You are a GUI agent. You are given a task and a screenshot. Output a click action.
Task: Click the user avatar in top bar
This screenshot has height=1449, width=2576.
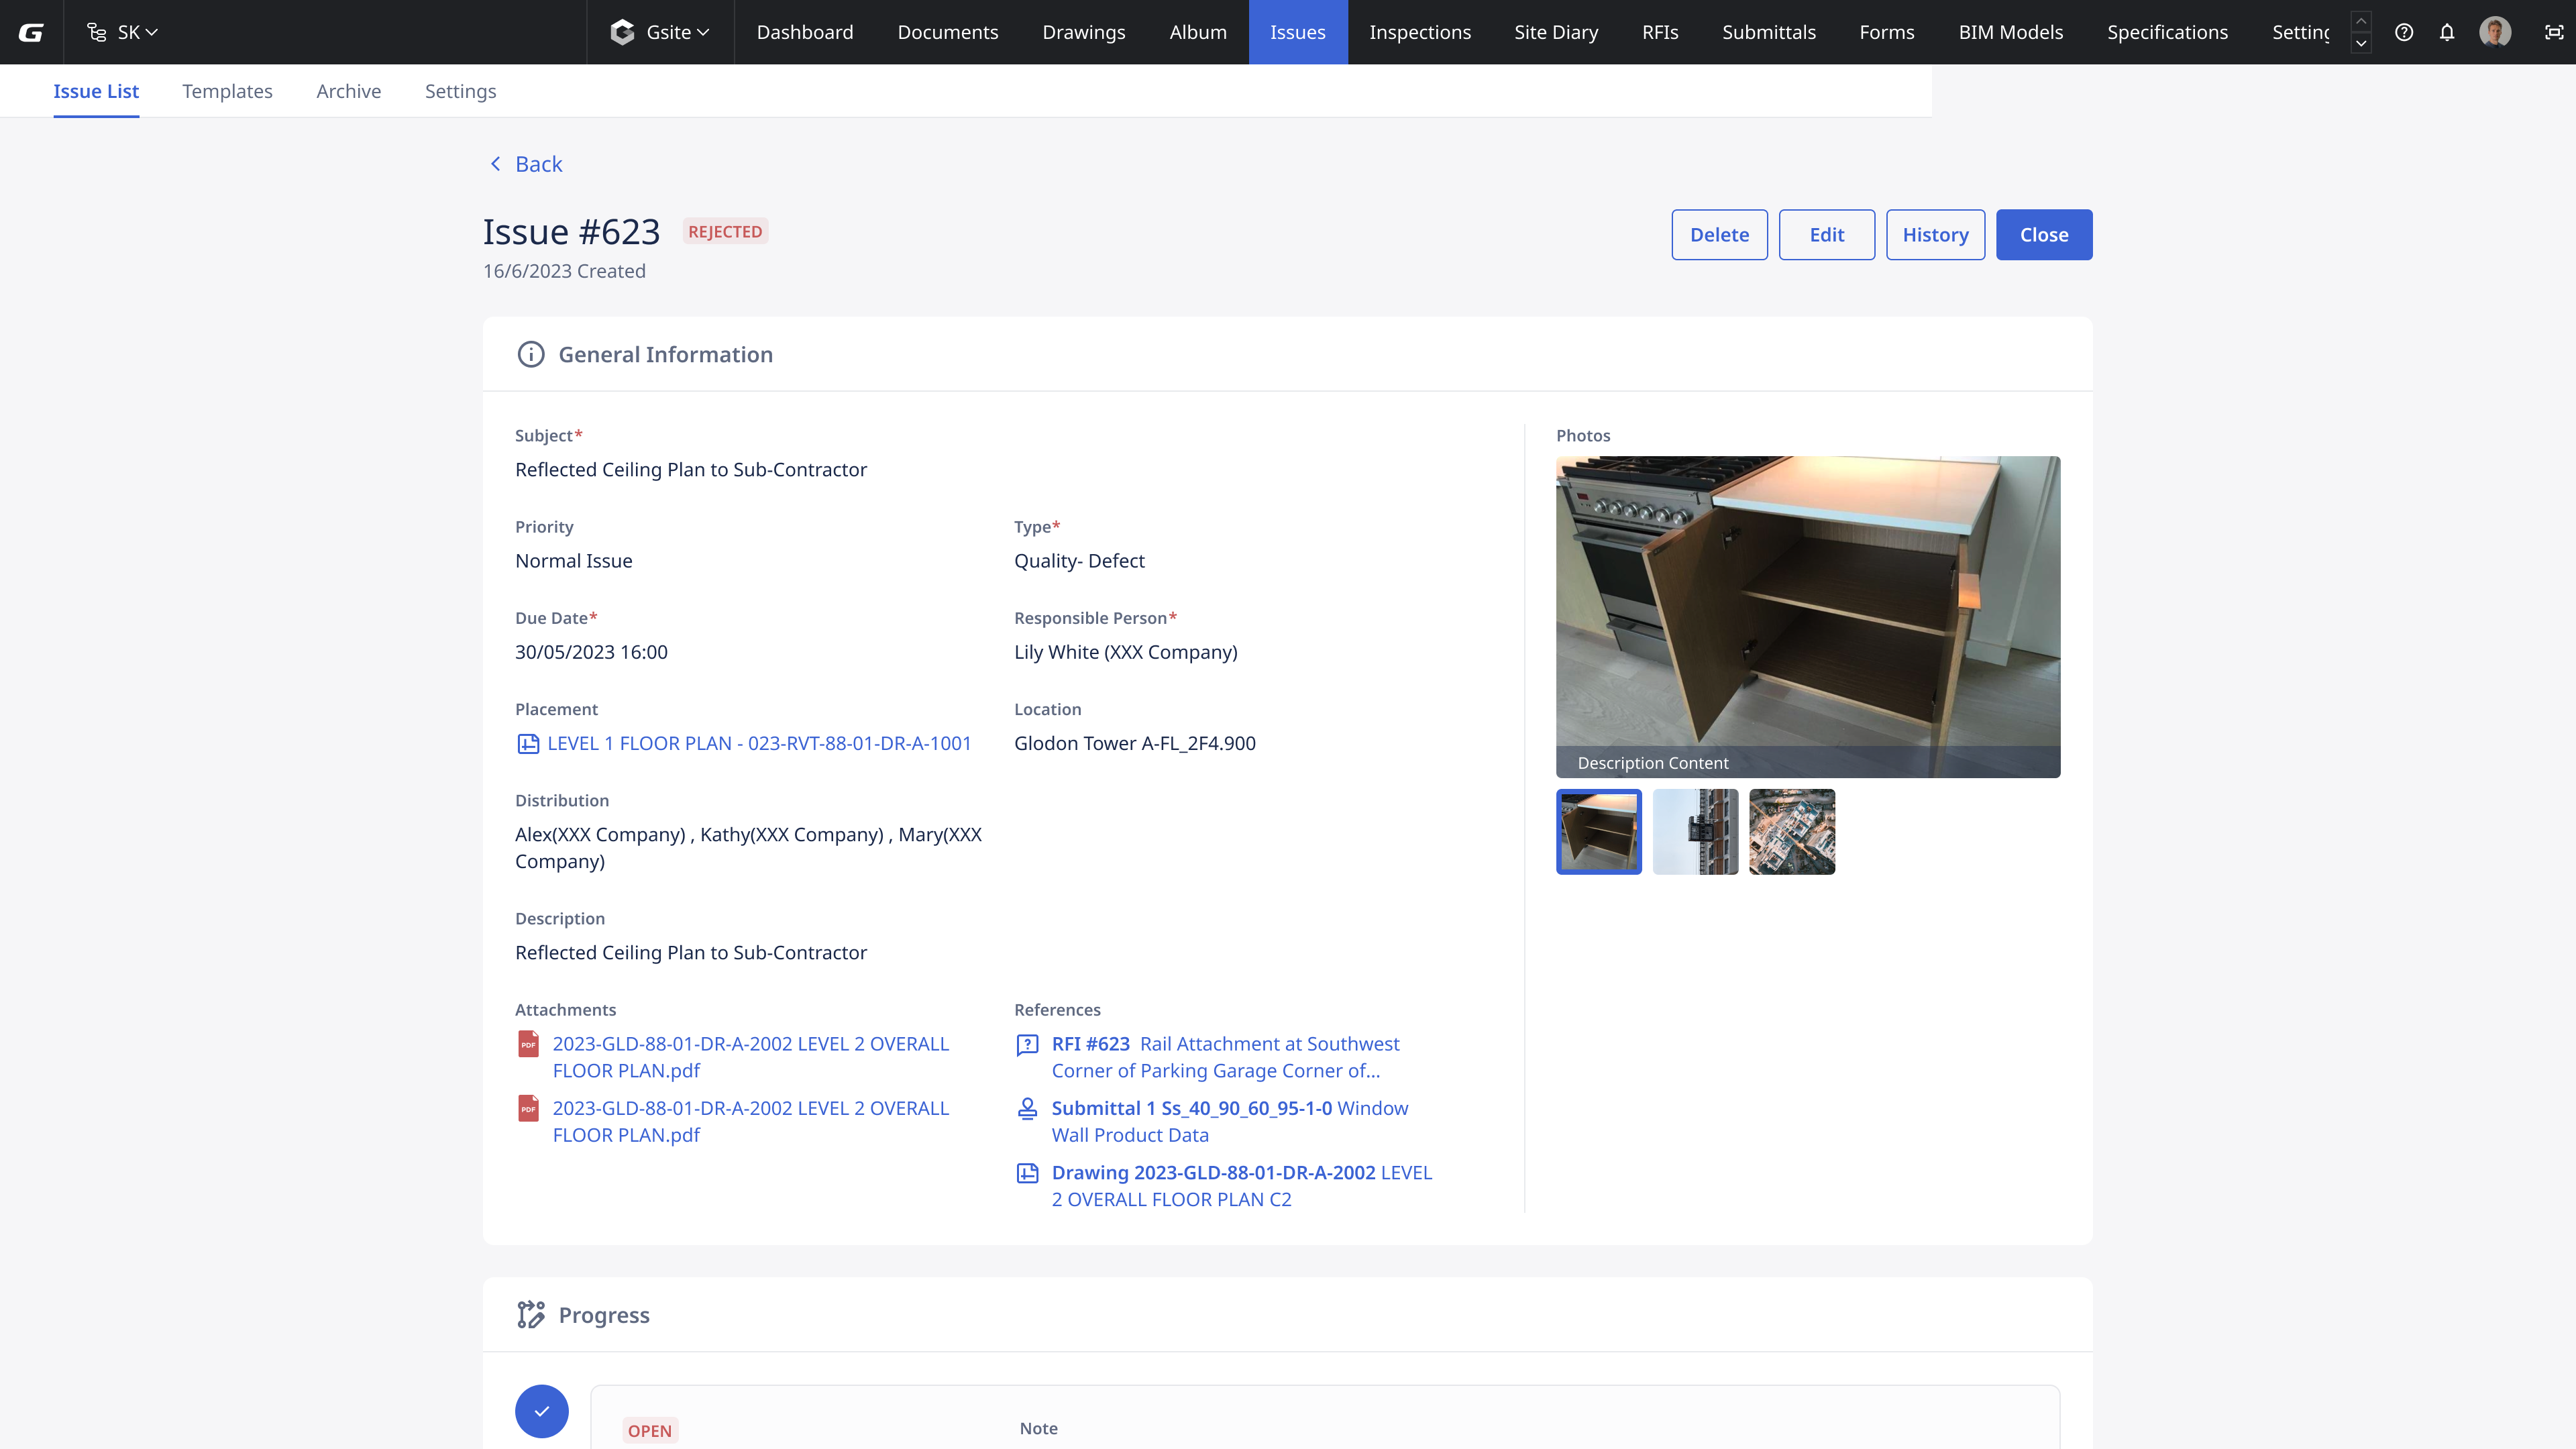[2495, 32]
